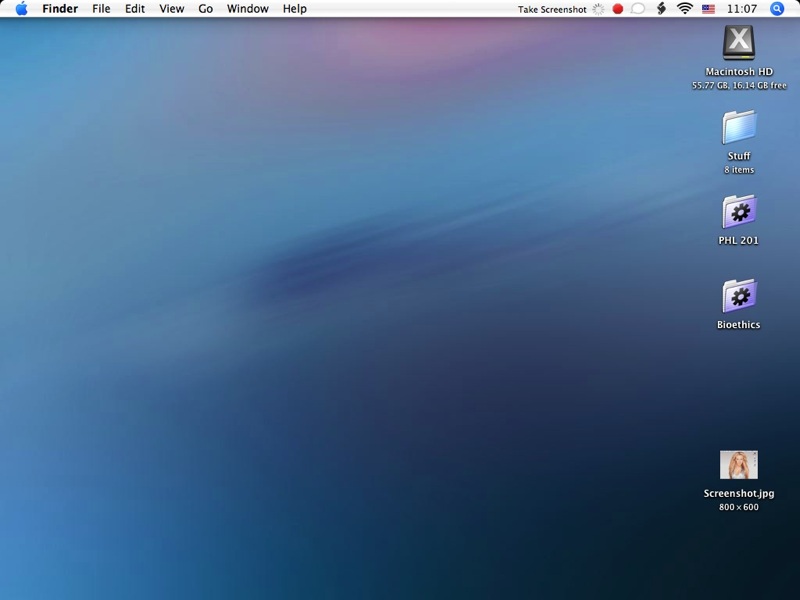Open the Help menu

point(295,9)
